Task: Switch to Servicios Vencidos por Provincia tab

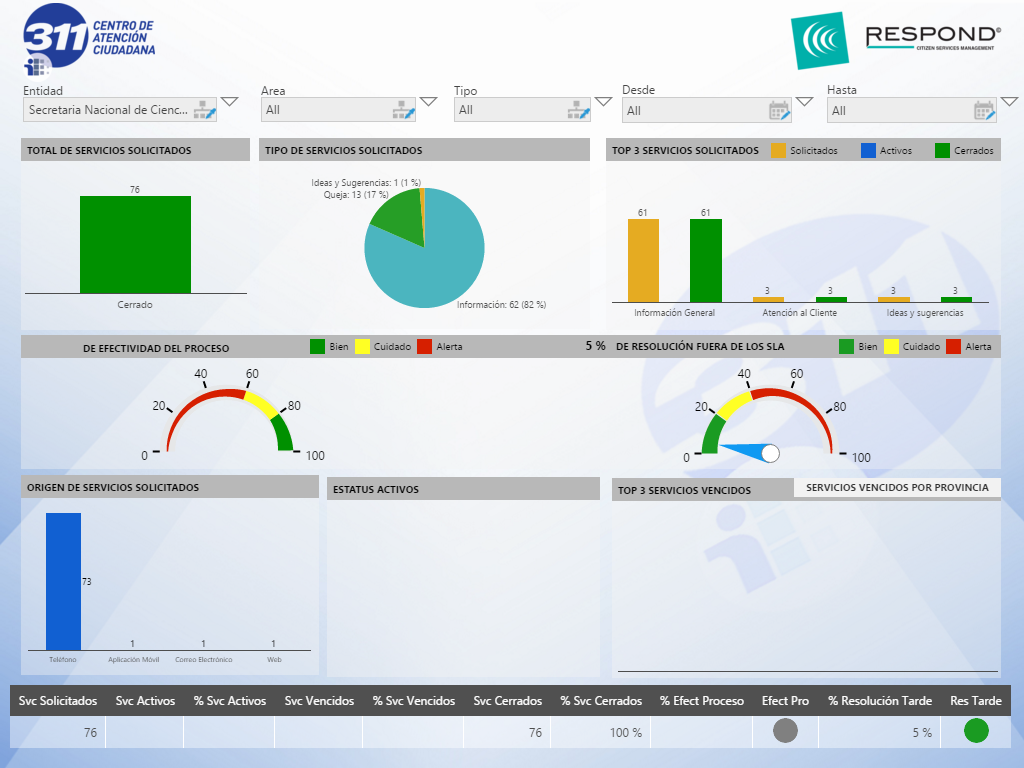Action: click(897, 487)
